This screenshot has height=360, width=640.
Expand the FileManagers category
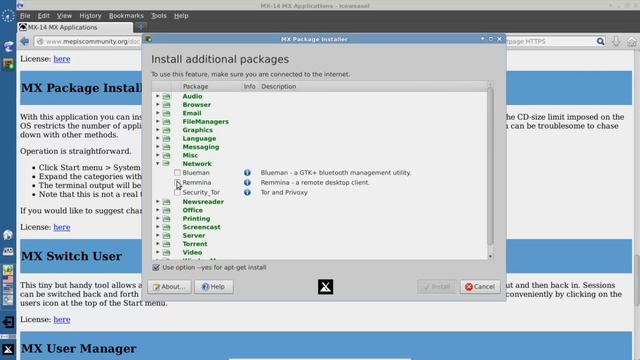[158, 121]
